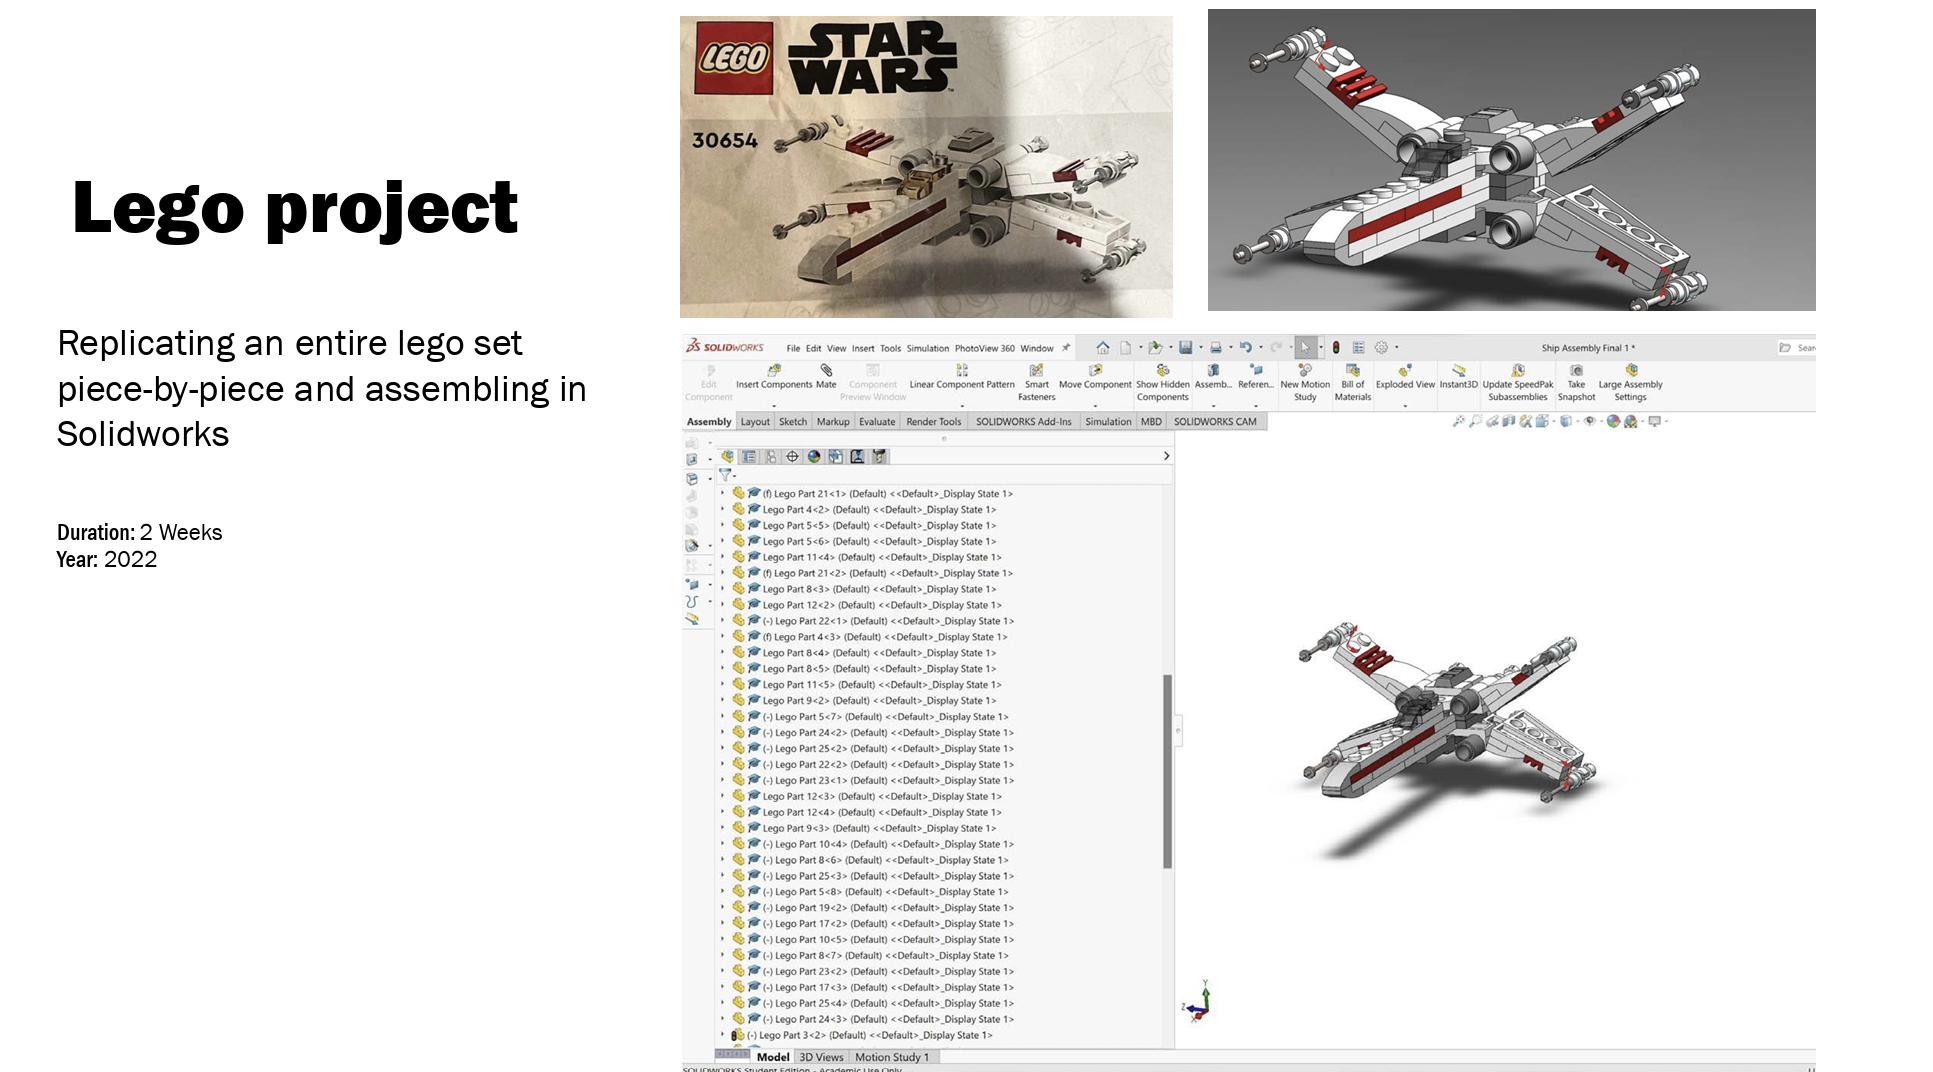1933x1072 pixels.
Task: Expand the Lego Part 9<2> tree node
Action: (723, 700)
